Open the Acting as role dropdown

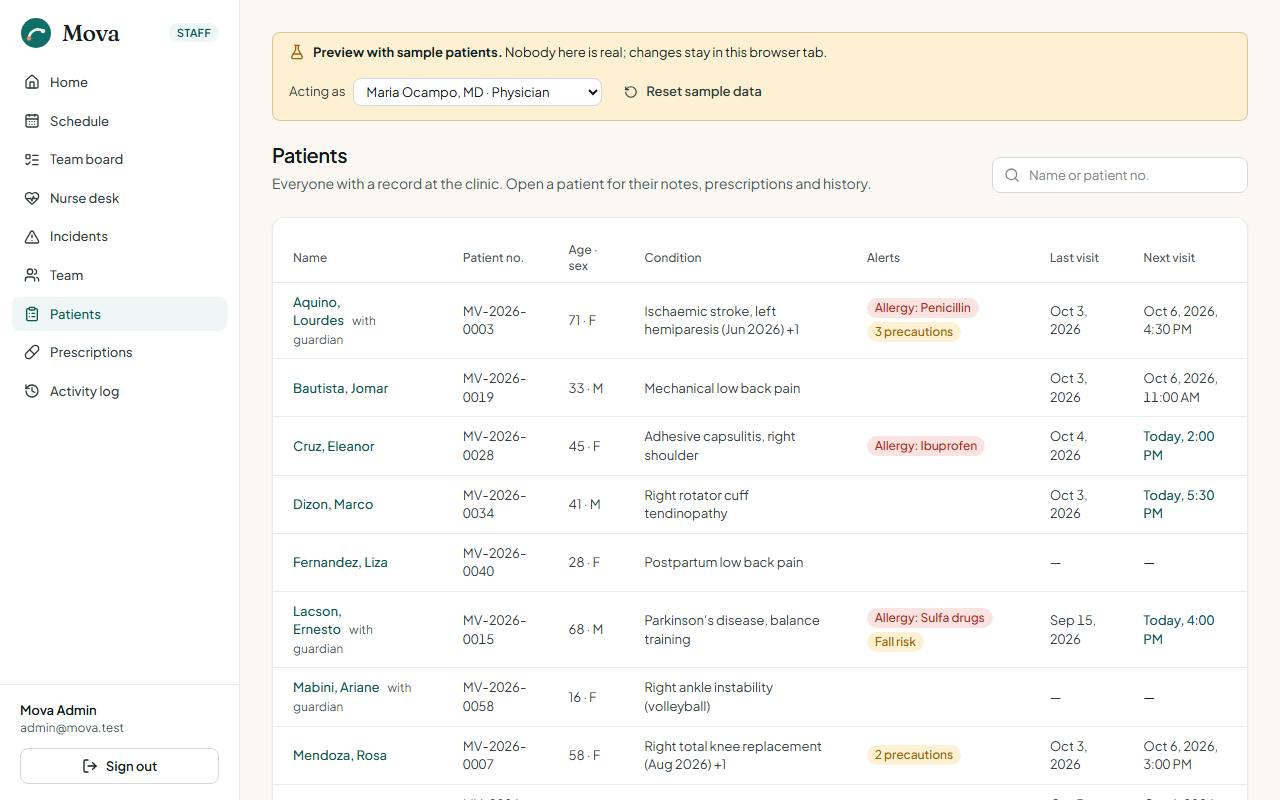pyautogui.click(x=477, y=92)
